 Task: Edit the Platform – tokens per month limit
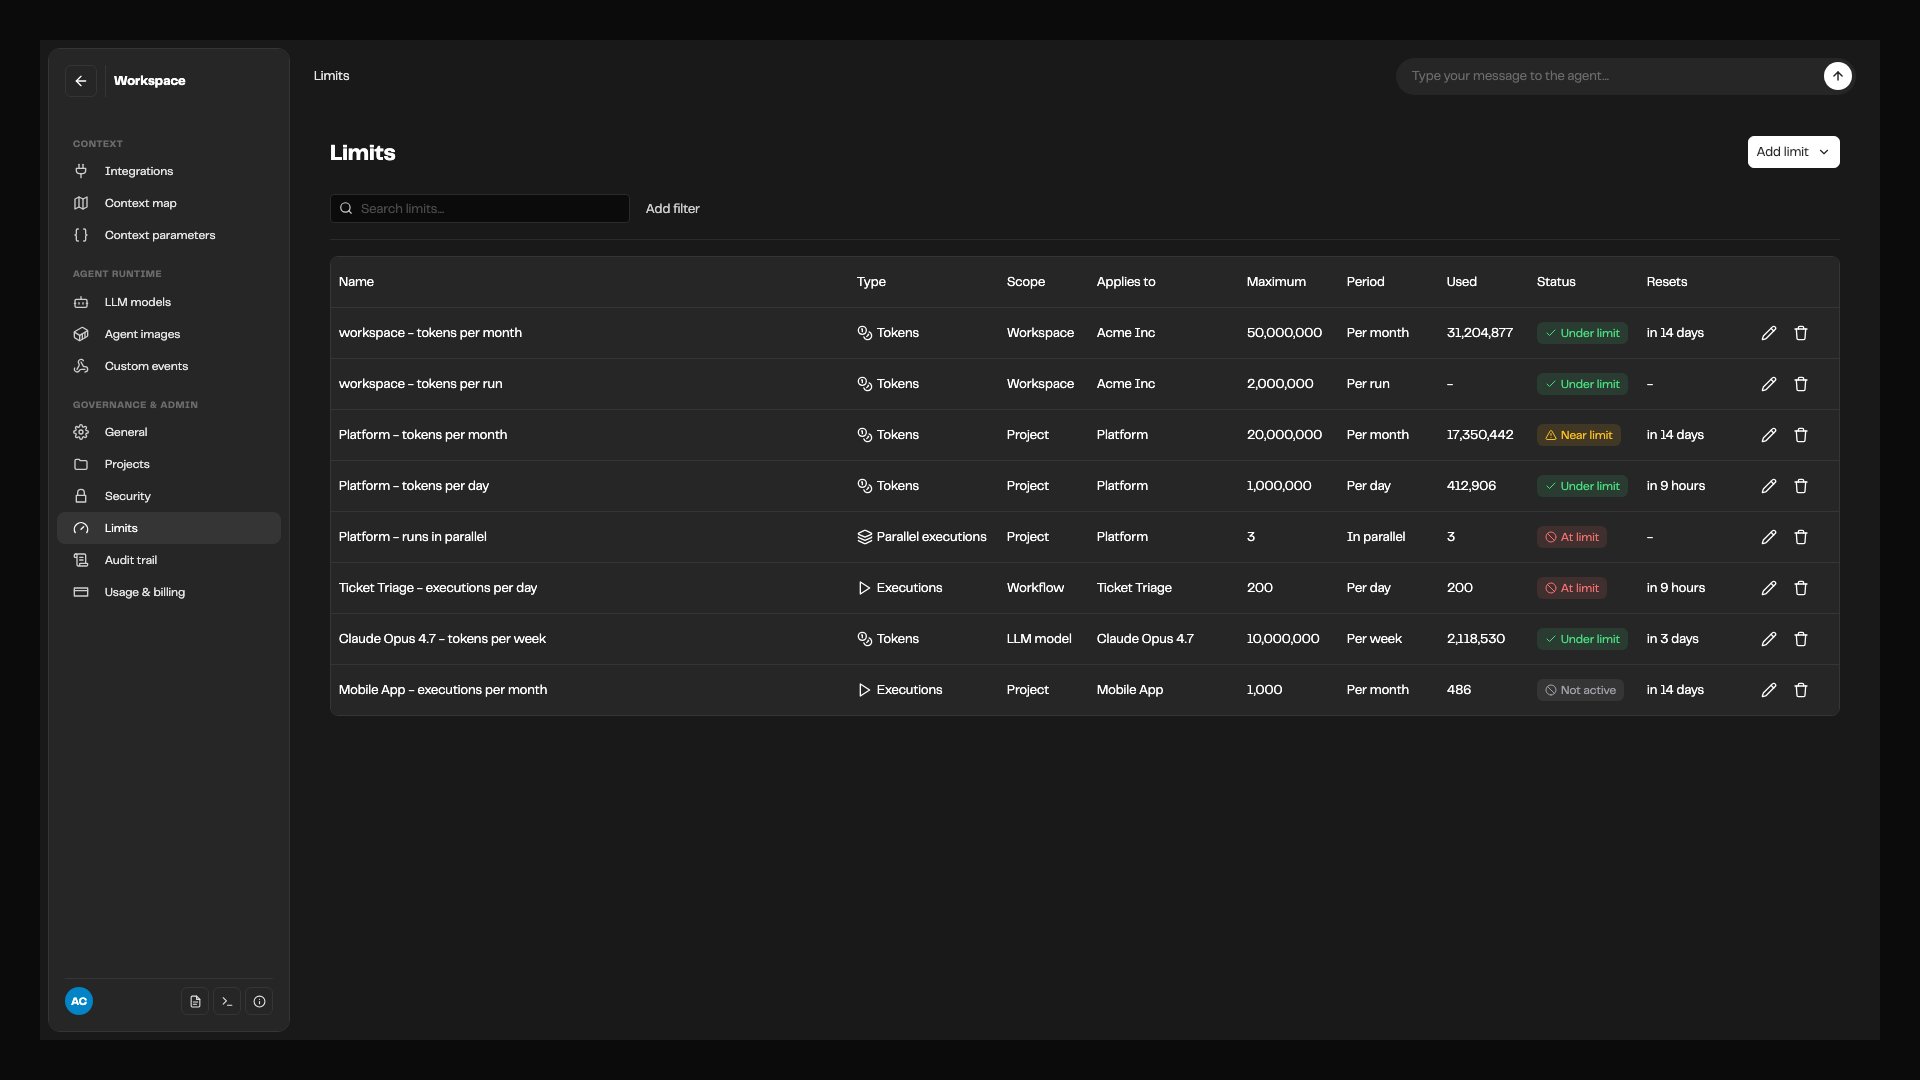(x=1769, y=435)
